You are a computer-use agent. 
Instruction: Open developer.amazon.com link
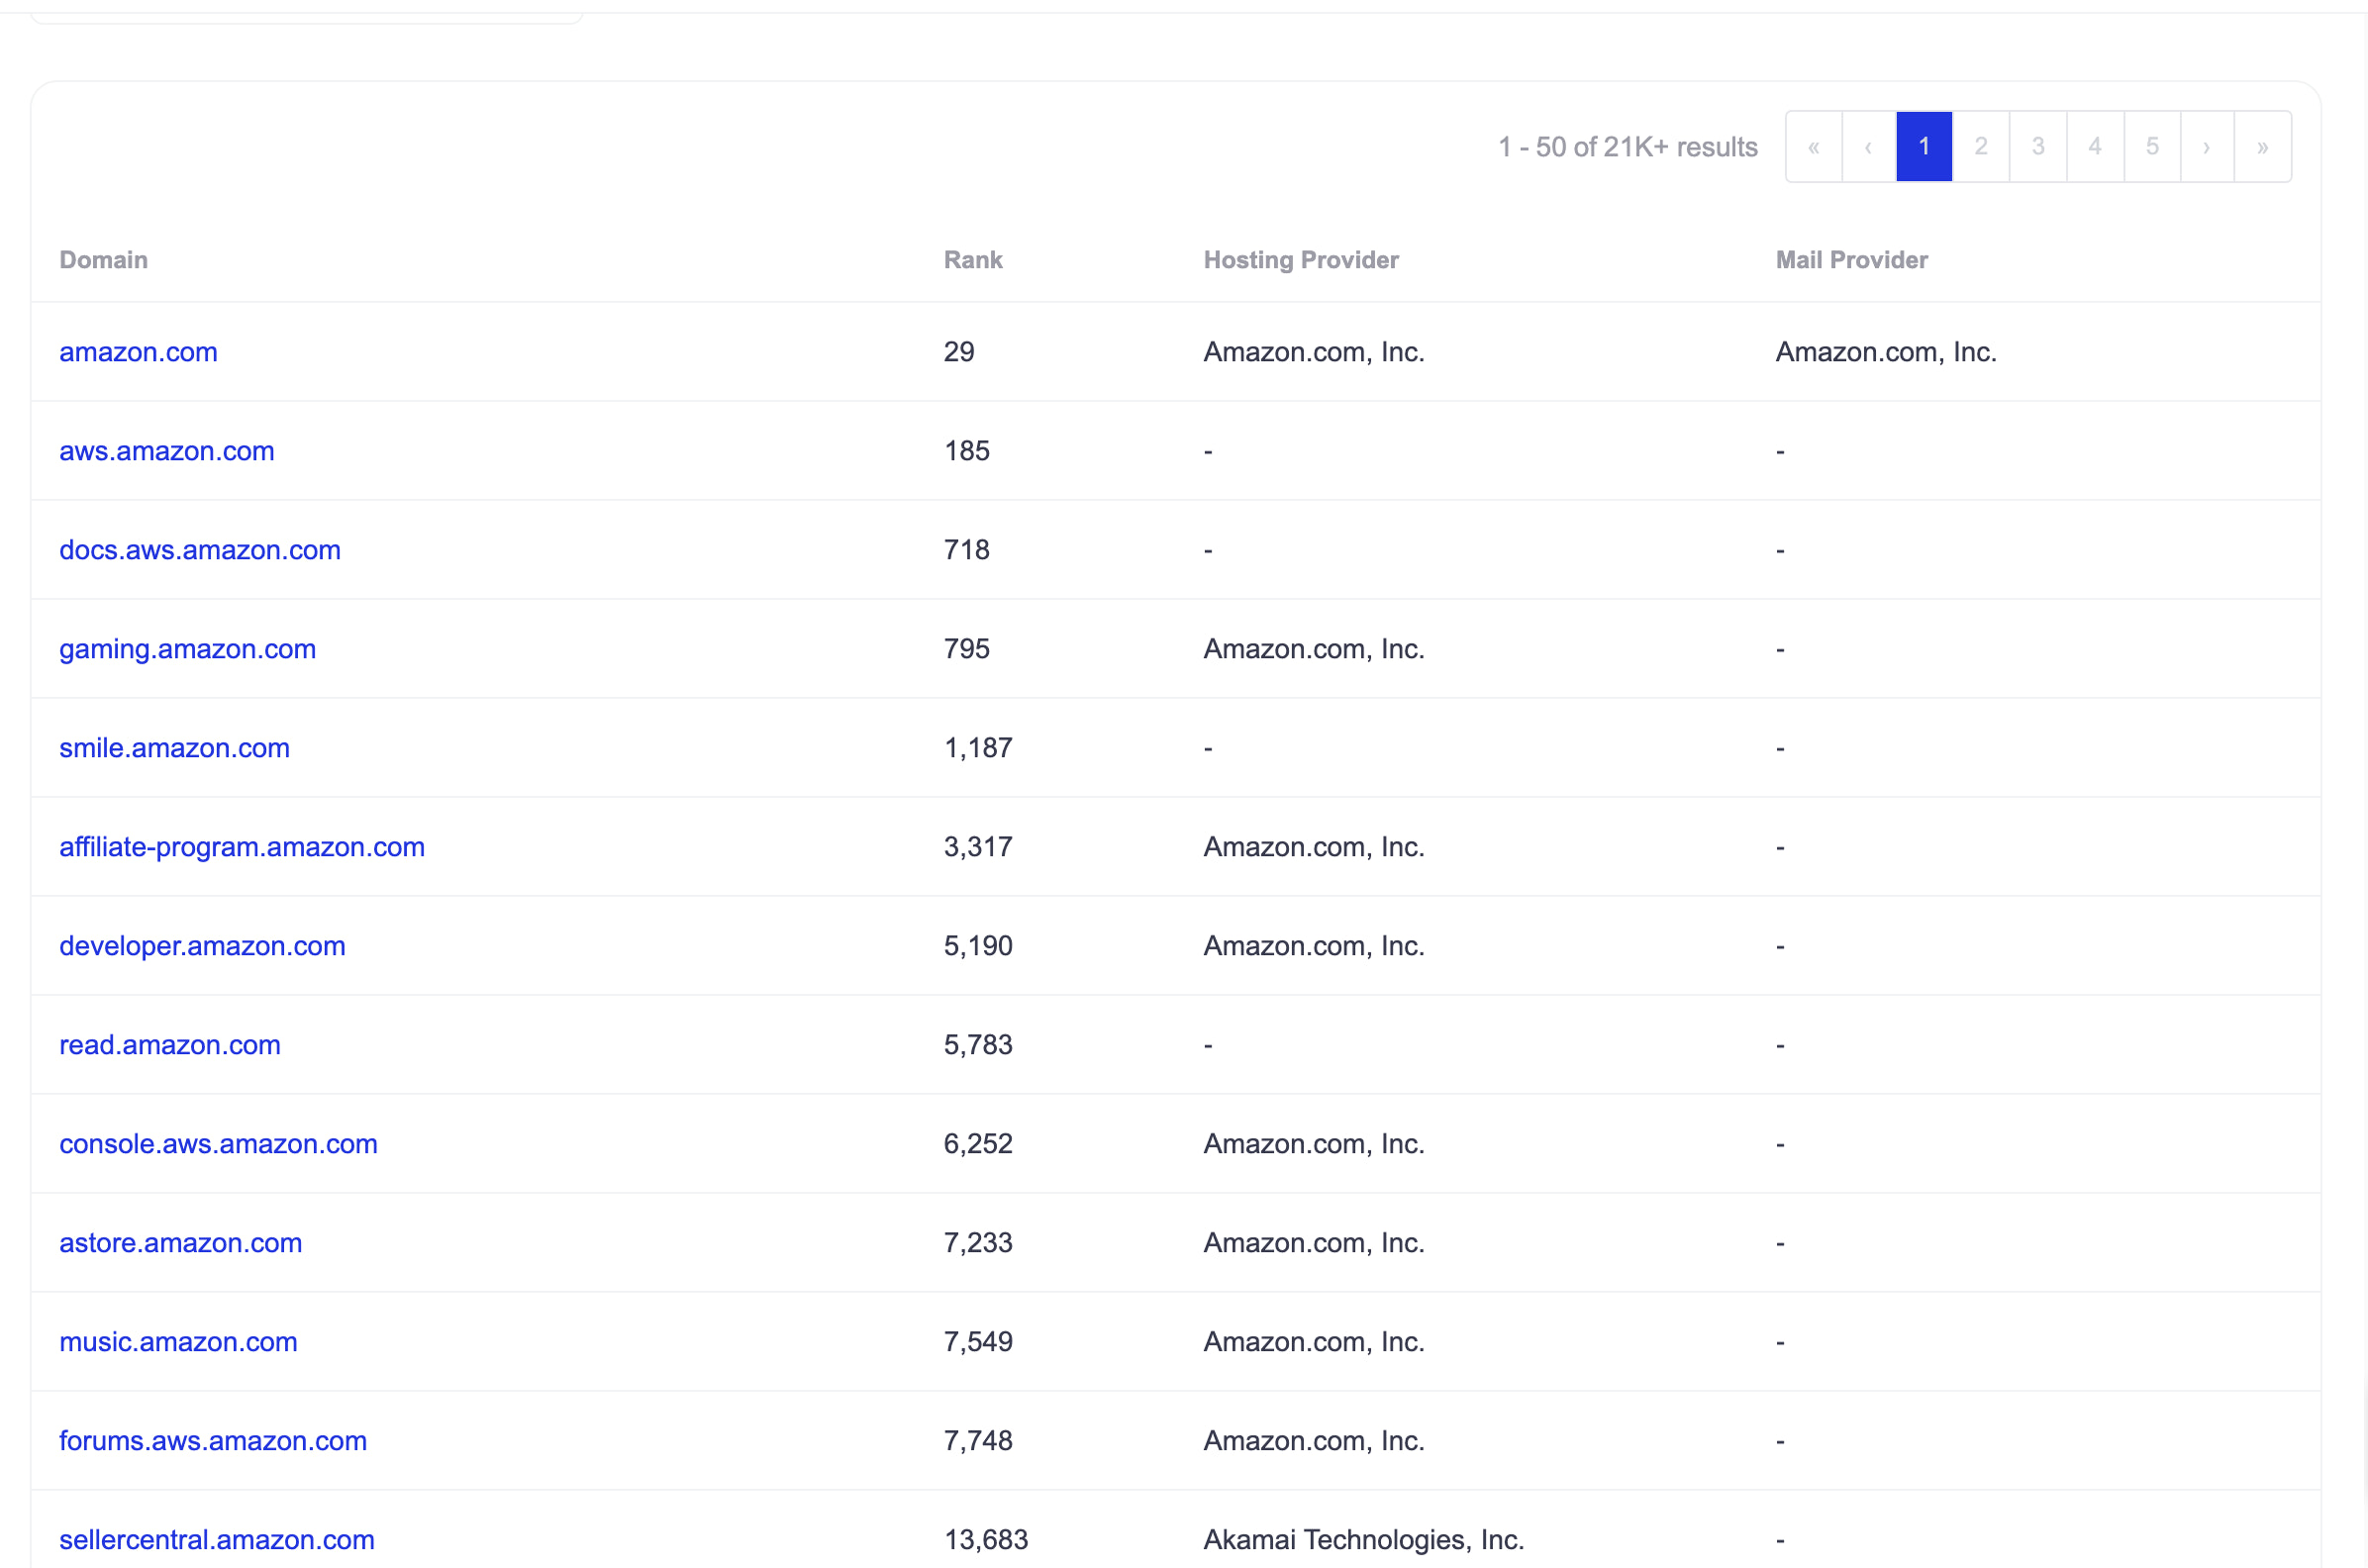[202, 946]
